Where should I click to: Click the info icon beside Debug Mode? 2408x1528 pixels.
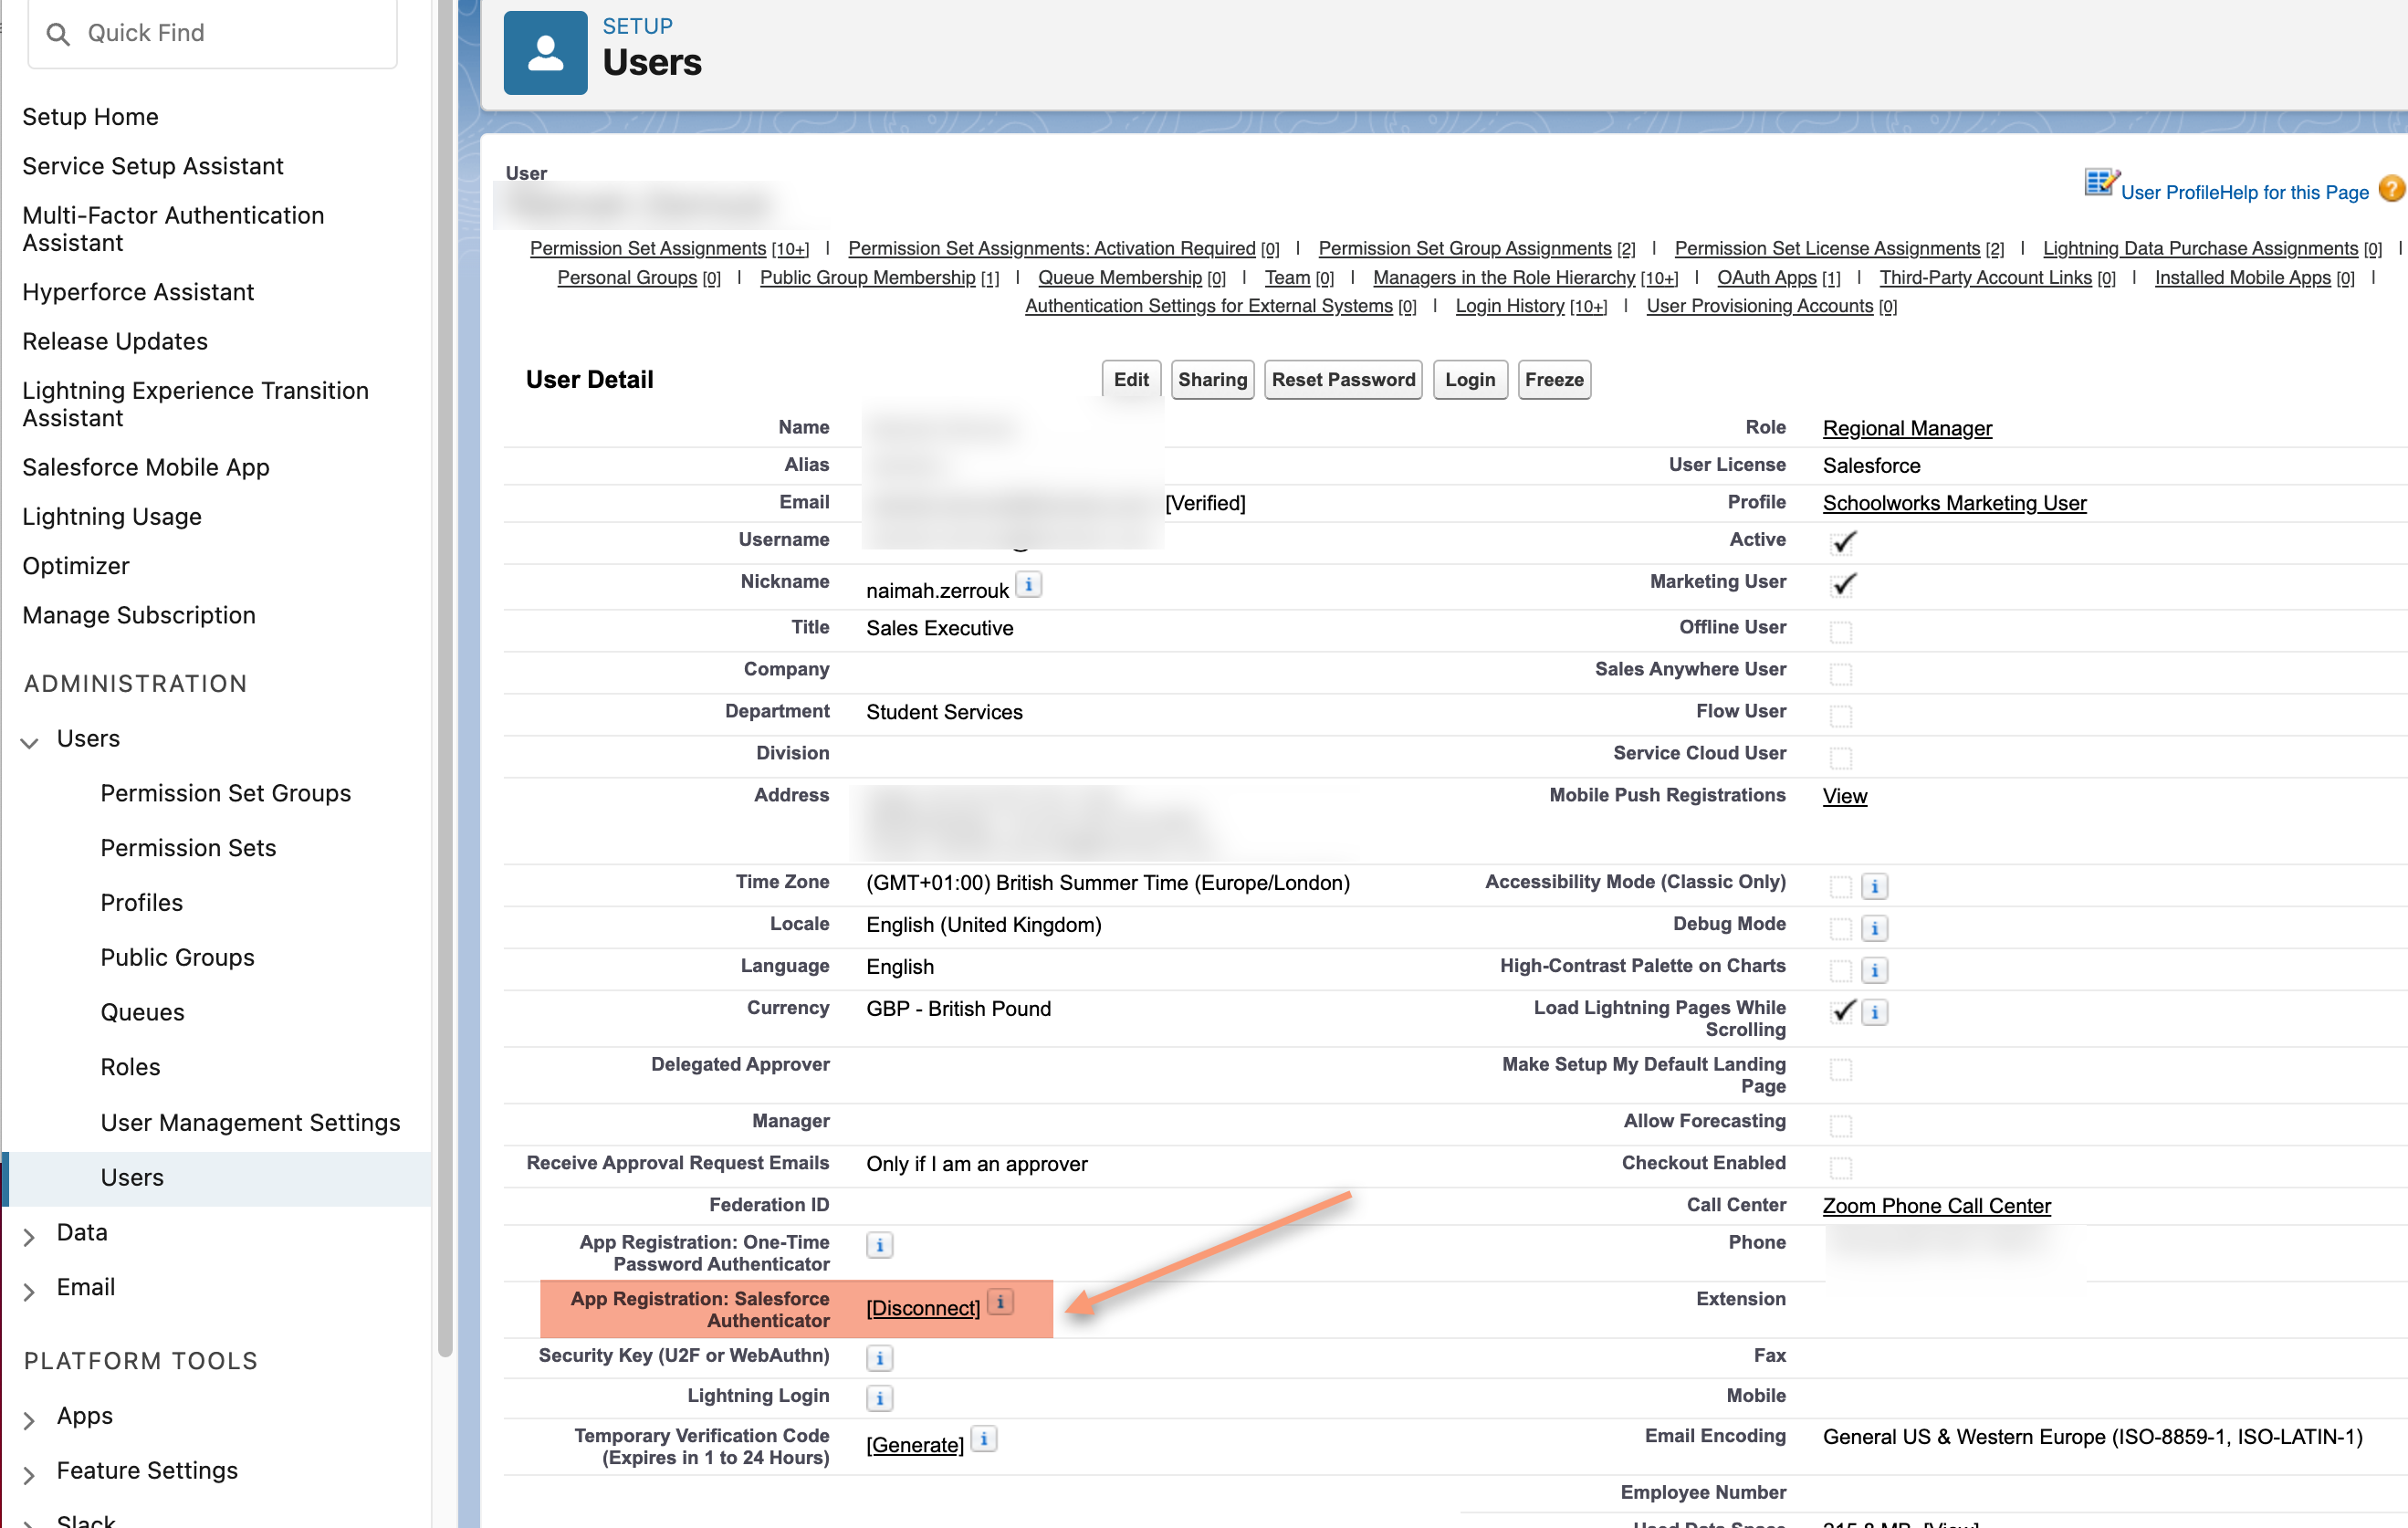point(1874,928)
